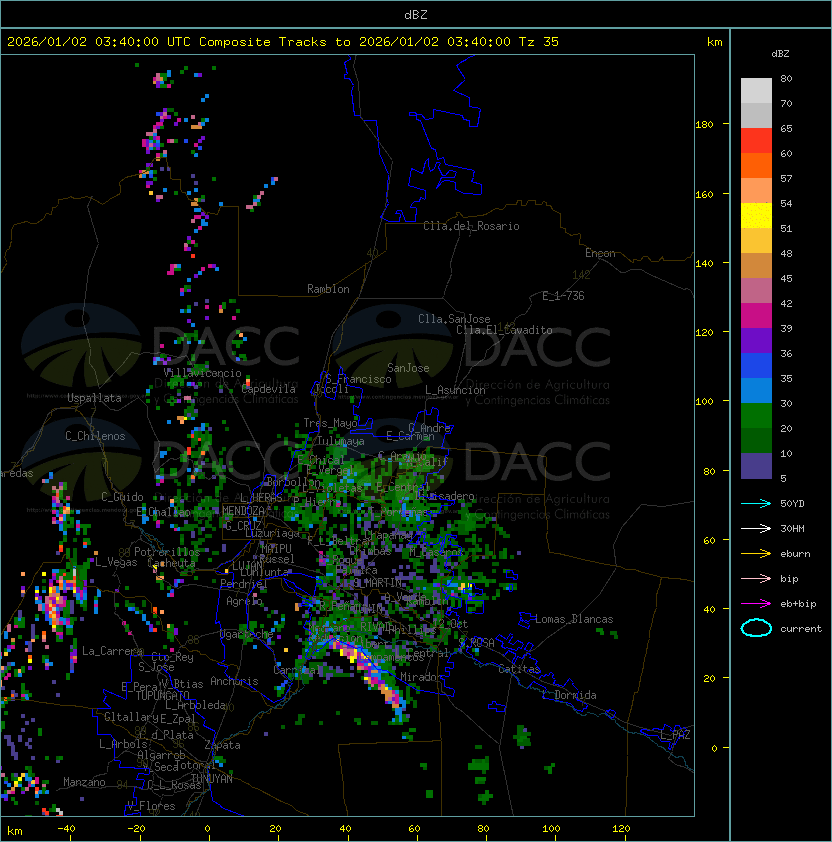Click the first '2026/01/02 03:40:00' timestamp in the header
Image resolution: width=832 pixels, height=842 pixels.
[83, 41]
